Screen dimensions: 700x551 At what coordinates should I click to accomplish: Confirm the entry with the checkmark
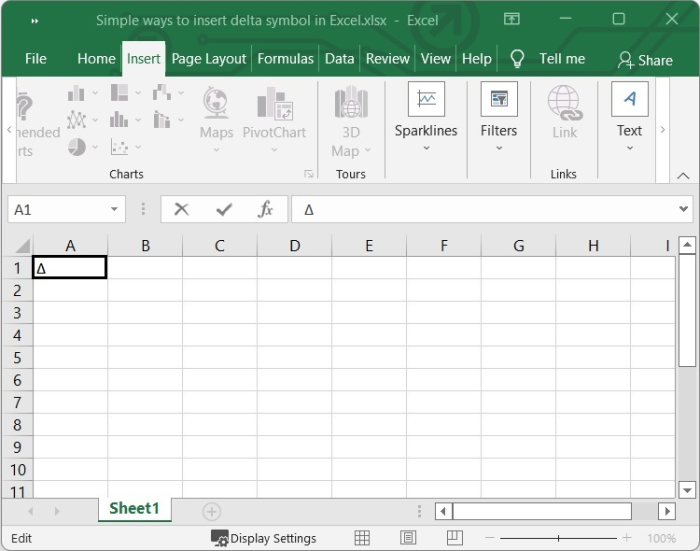tap(224, 209)
